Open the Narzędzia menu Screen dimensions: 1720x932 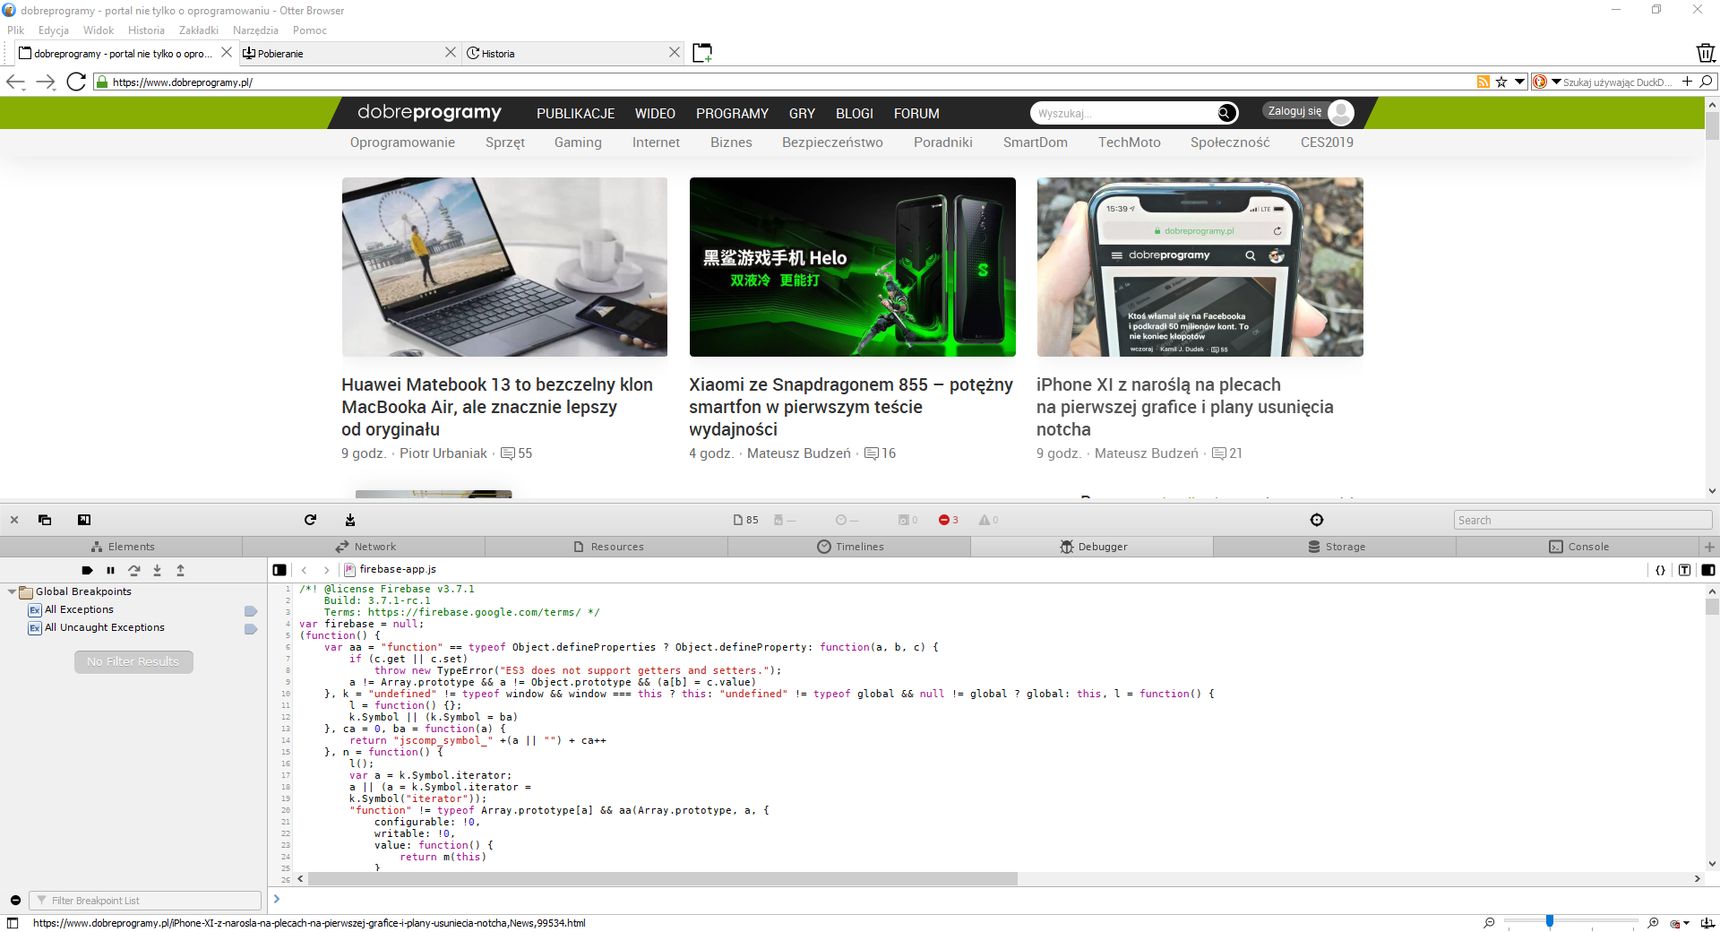click(x=256, y=30)
